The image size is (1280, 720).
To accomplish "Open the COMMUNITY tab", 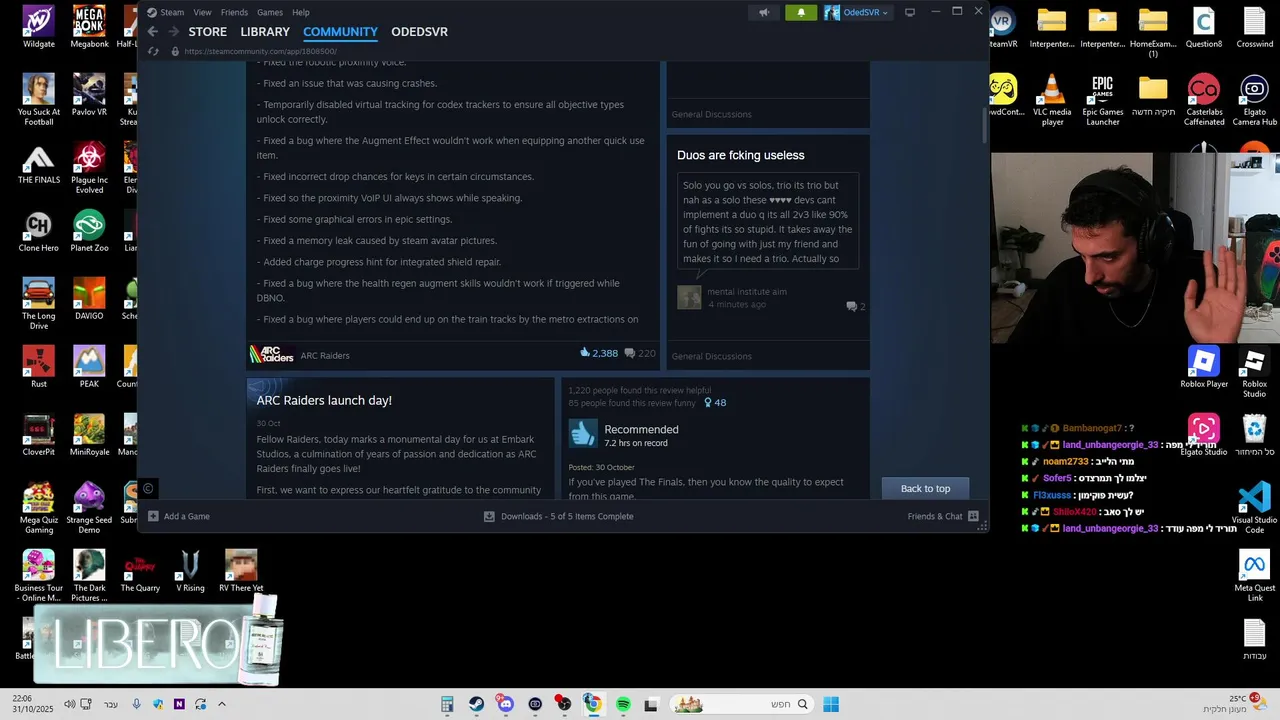I will coord(340,32).
